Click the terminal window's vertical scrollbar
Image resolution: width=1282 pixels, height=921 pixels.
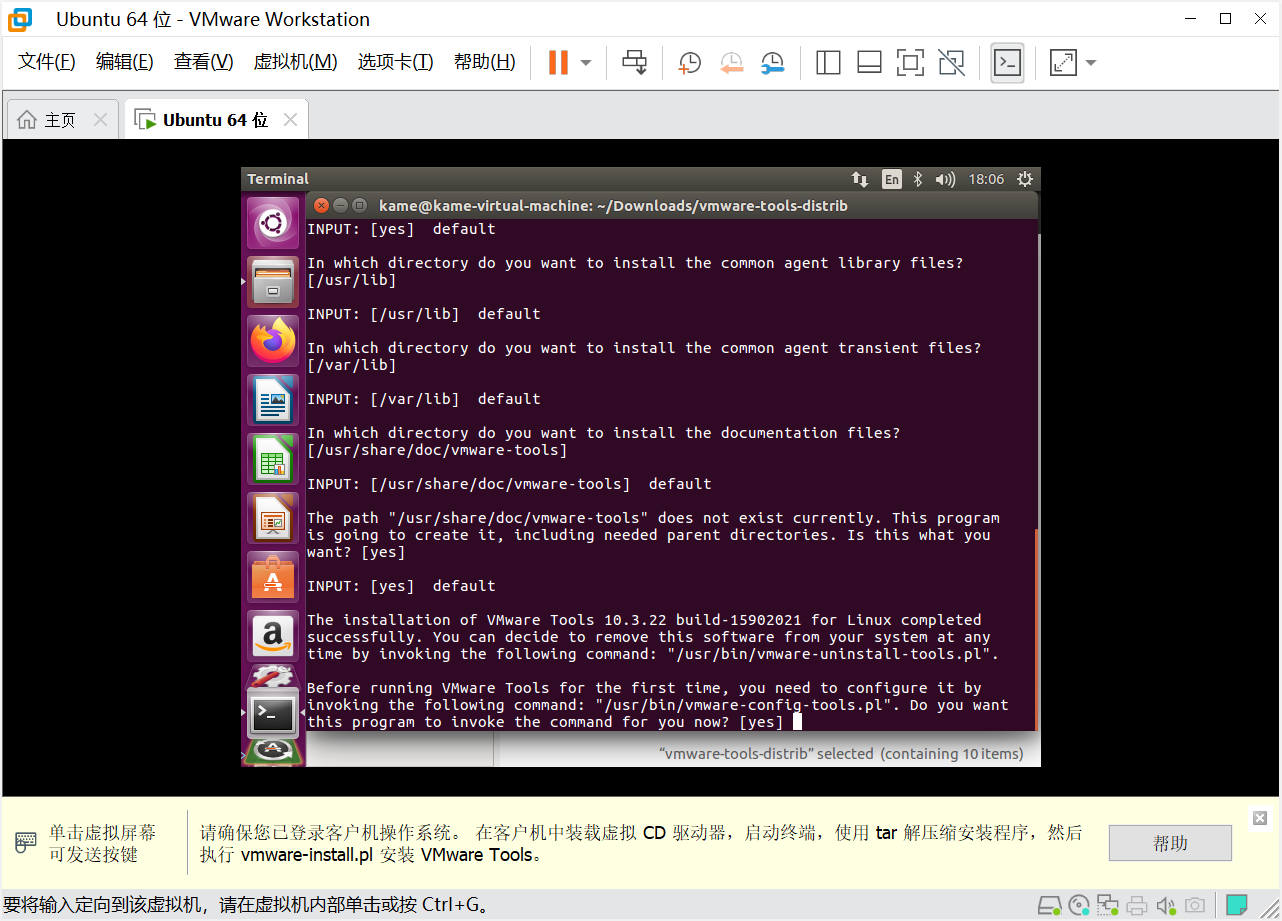[x=1036, y=630]
